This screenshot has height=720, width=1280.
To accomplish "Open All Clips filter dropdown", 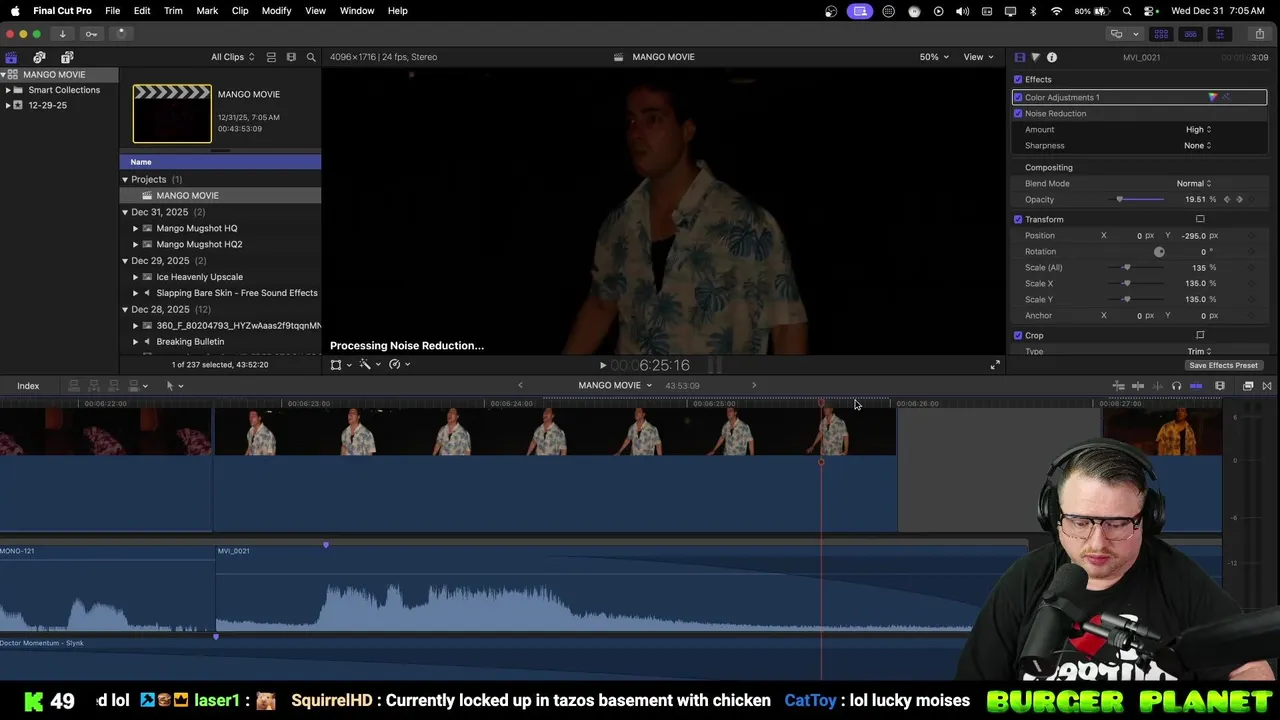I will 233,57.
